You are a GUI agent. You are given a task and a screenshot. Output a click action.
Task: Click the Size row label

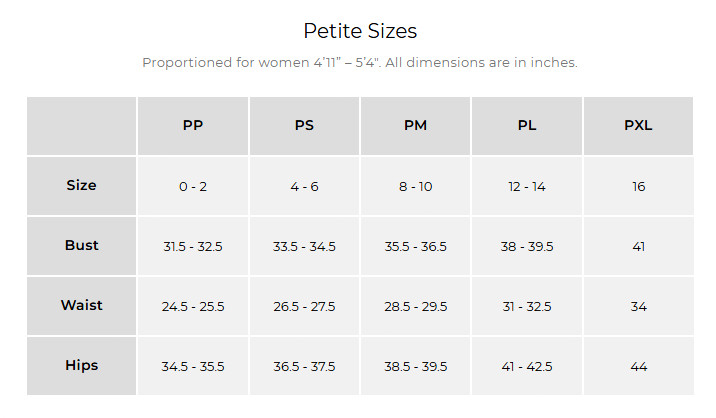[x=81, y=185]
